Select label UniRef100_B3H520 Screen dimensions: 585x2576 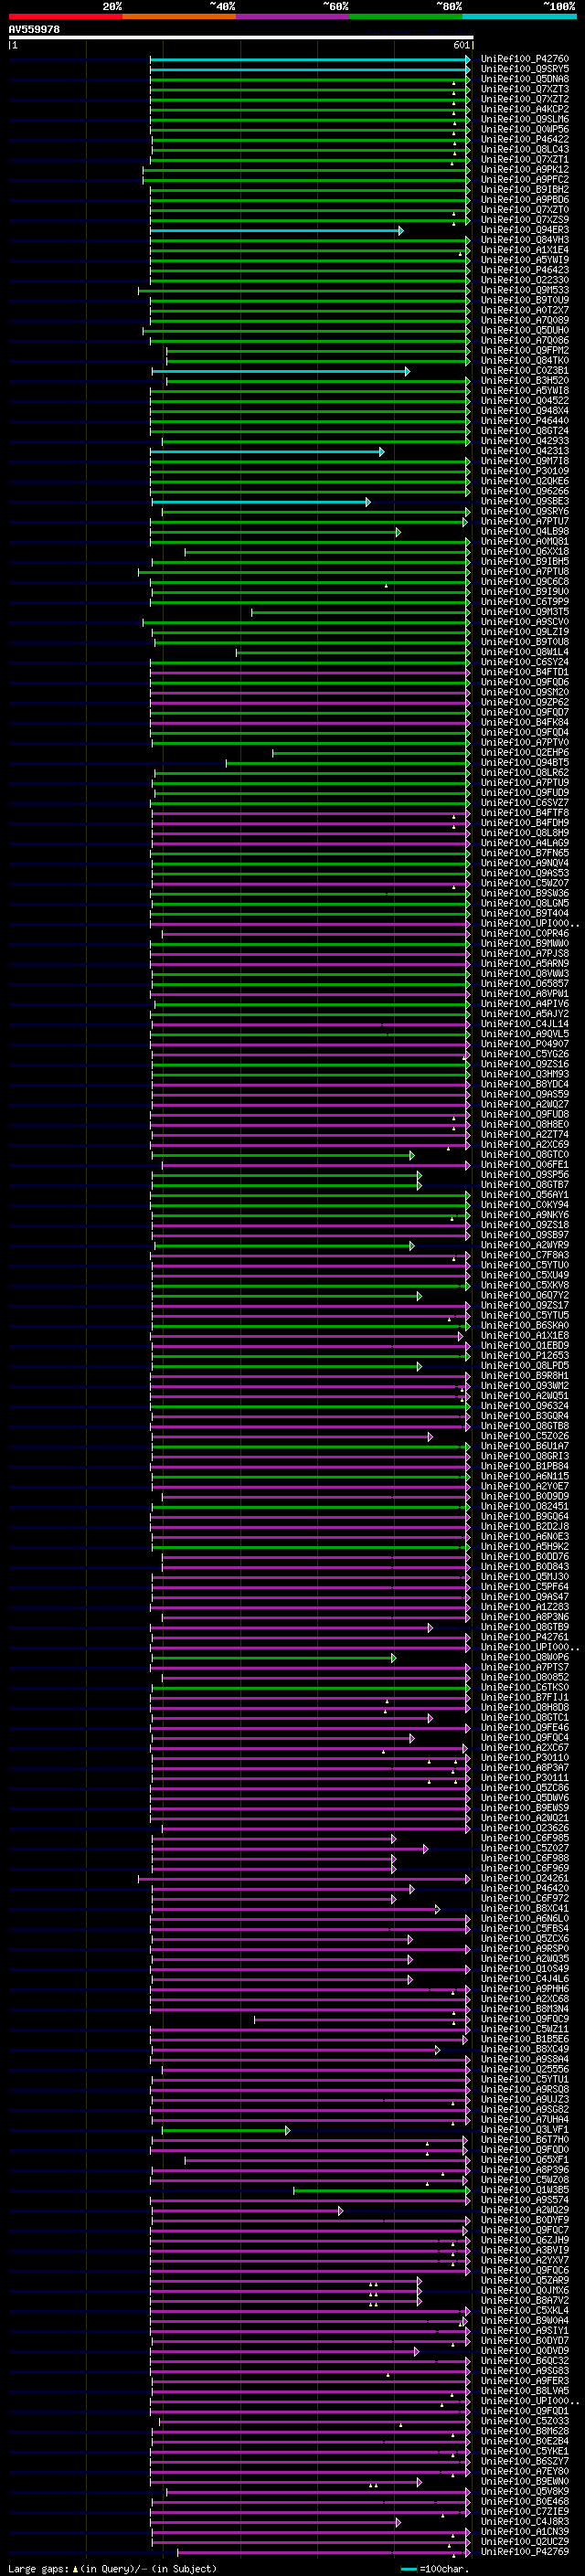(525, 381)
